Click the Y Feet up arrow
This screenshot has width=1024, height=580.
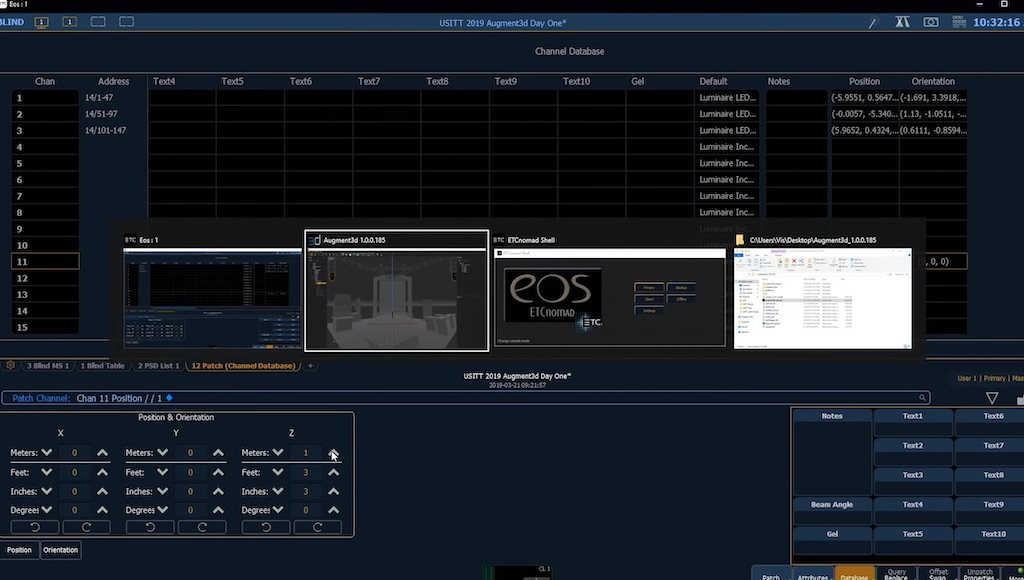pos(218,472)
